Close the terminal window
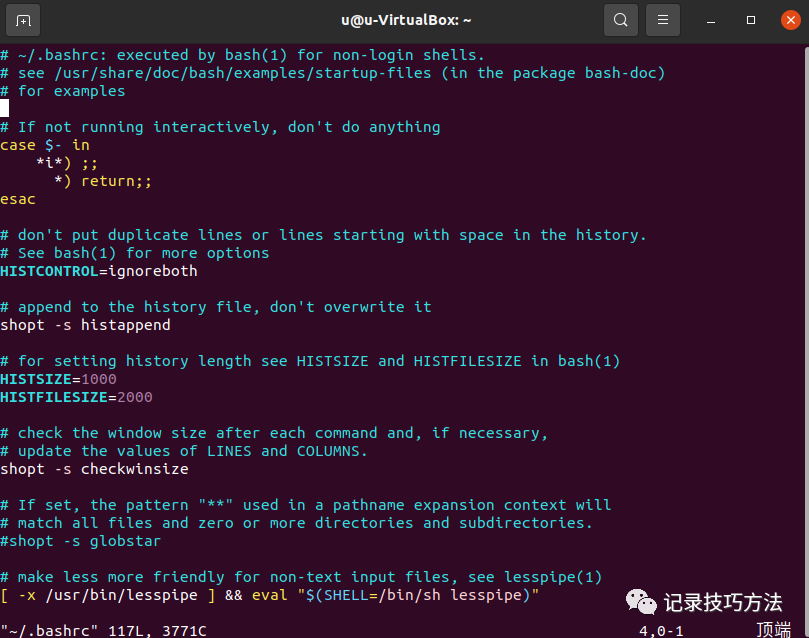 pyautogui.click(x=790, y=21)
